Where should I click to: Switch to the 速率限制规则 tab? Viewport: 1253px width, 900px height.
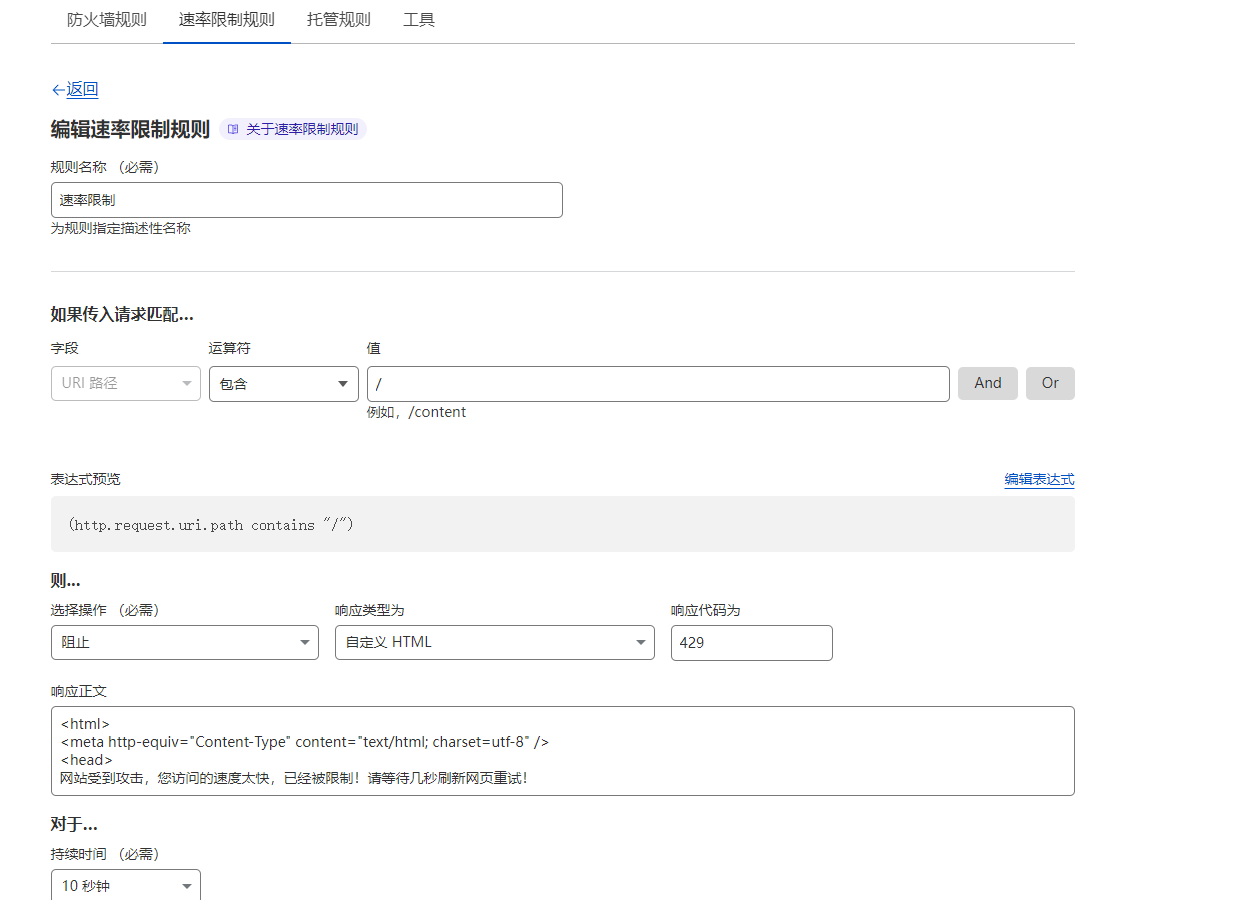[x=227, y=20]
